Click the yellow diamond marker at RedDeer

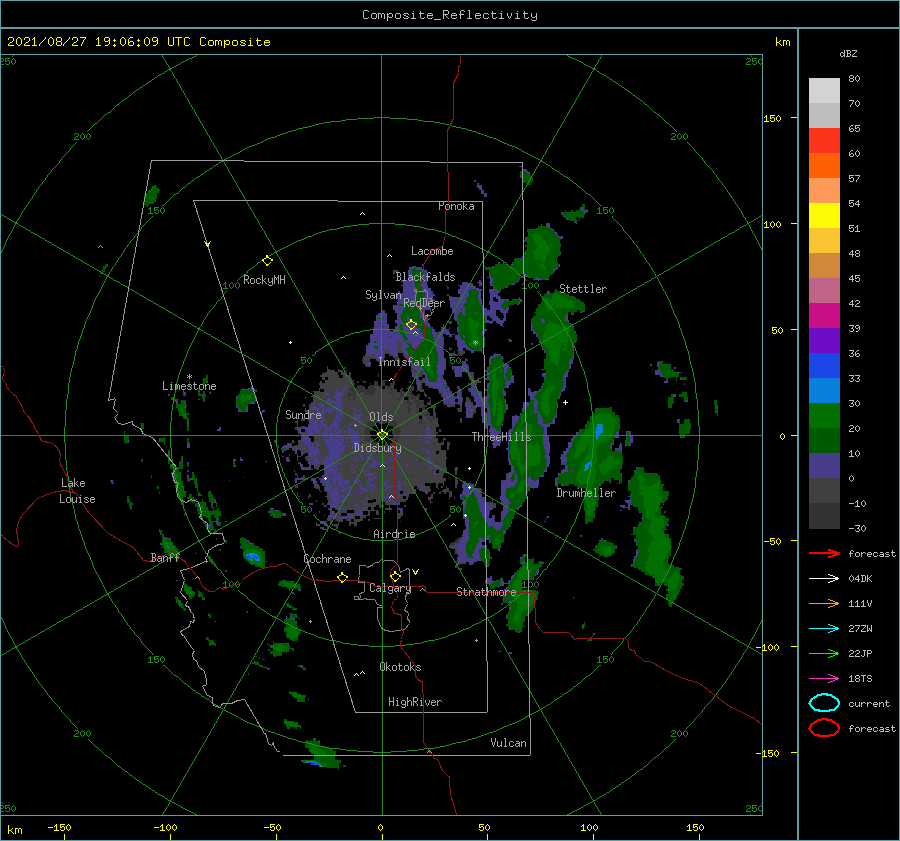(411, 325)
